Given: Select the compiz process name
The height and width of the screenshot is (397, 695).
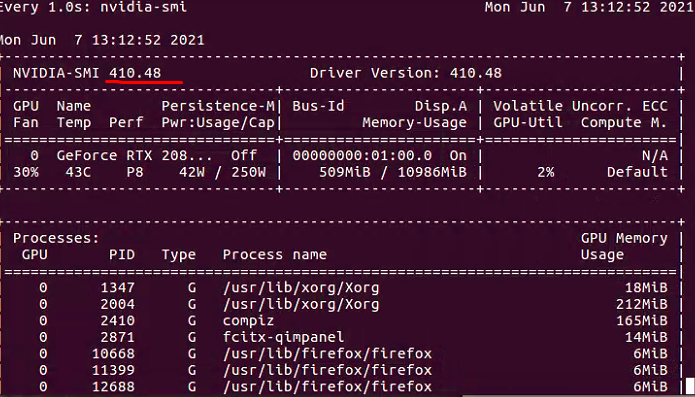Looking at the screenshot, I should pyautogui.click(x=249, y=321).
